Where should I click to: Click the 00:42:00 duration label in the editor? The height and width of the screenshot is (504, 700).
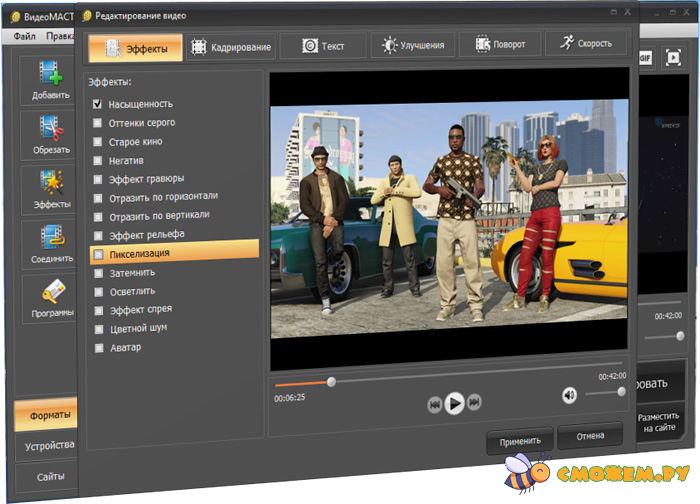click(x=612, y=376)
